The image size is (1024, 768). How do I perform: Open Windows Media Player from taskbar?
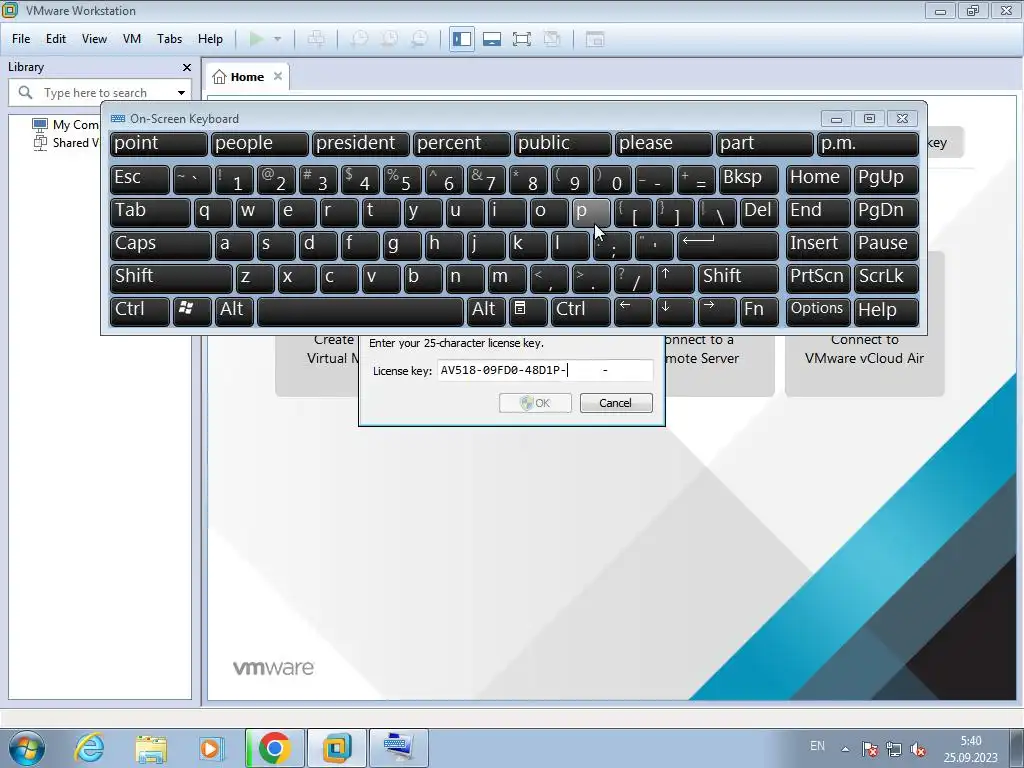point(212,748)
